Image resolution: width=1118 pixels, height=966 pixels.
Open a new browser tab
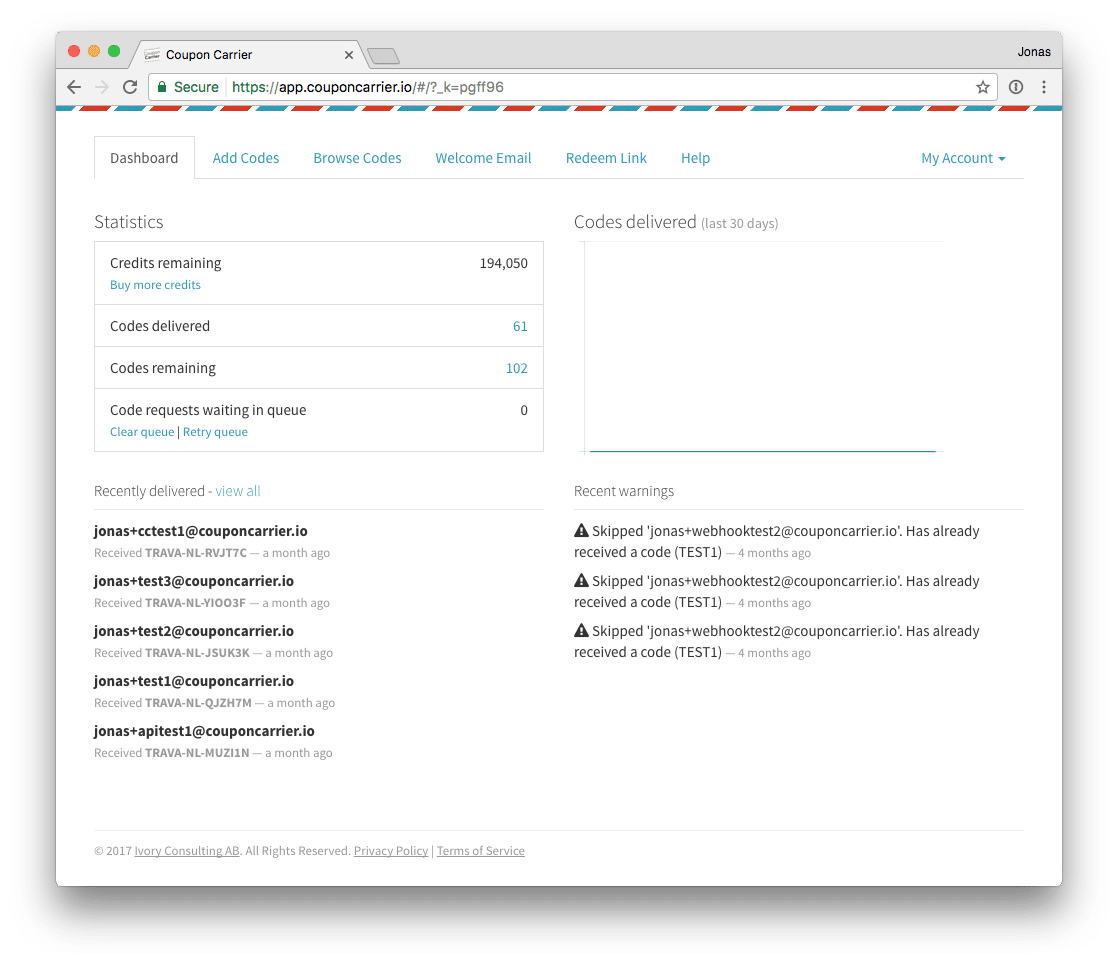[x=384, y=56]
